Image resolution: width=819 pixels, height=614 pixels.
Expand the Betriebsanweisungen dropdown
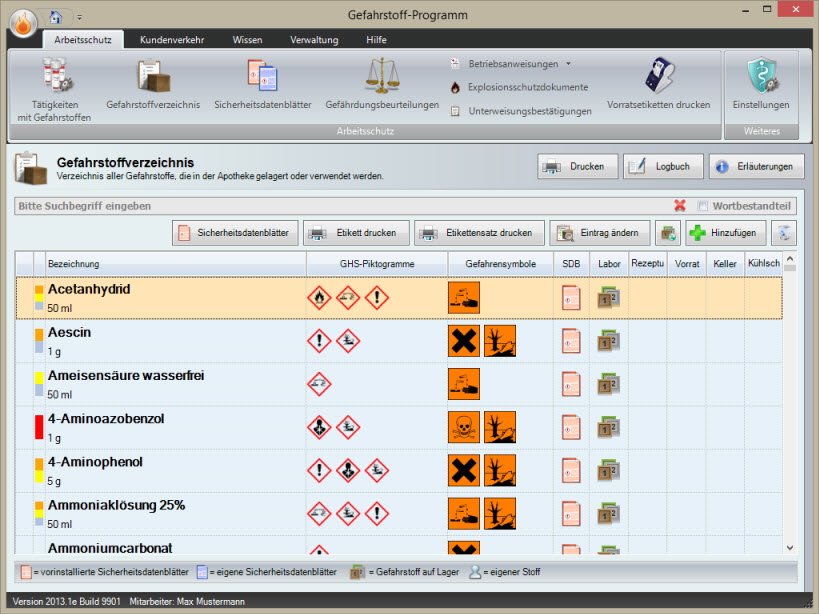pyautogui.click(x=568, y=64)
